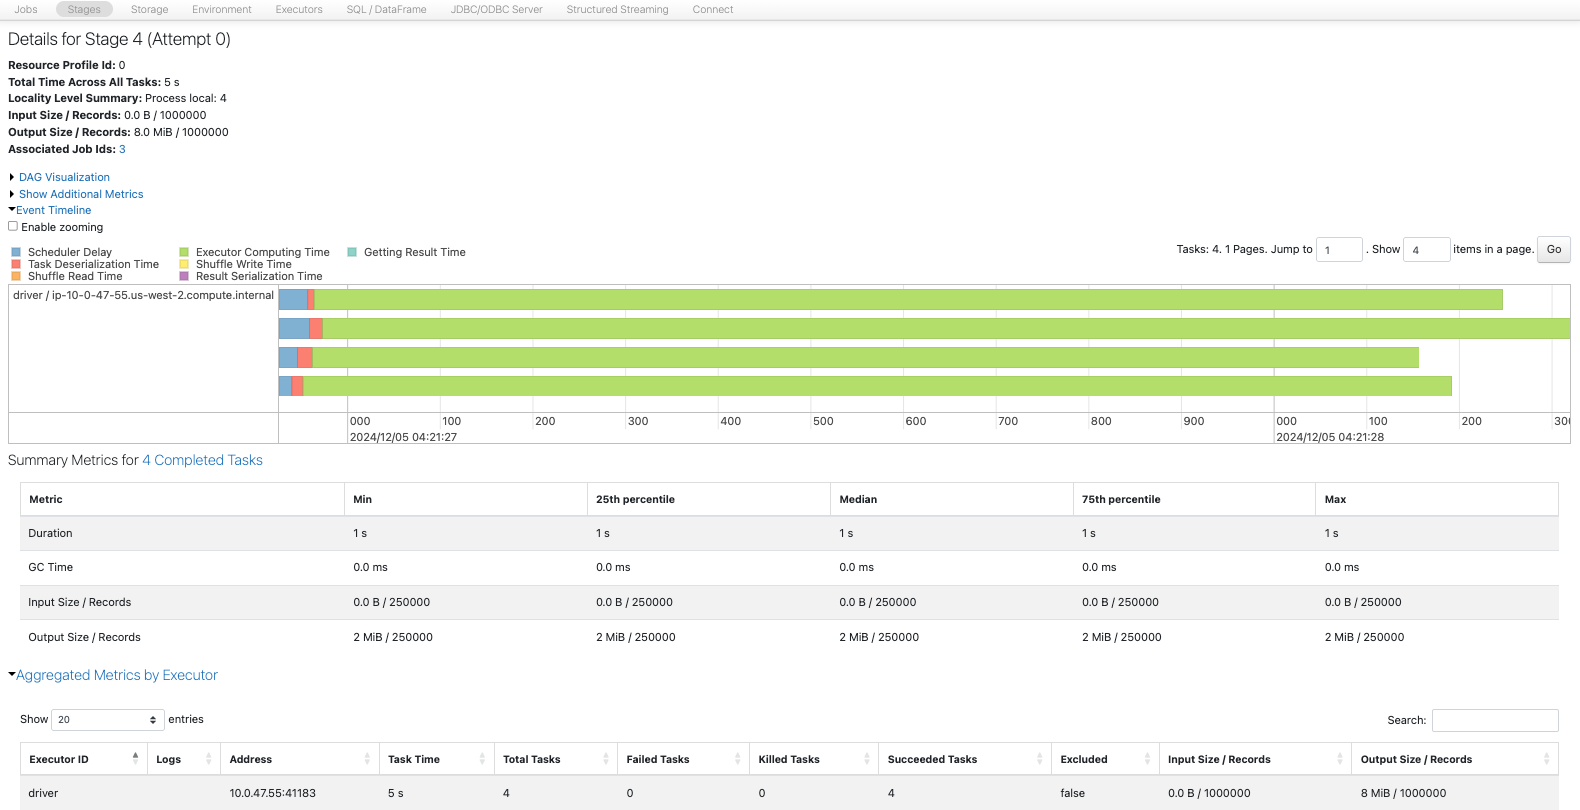This screenshot has width=1580, height=810.
Task: Sort by Output Size / Records column
Action: click(1455, 759)
